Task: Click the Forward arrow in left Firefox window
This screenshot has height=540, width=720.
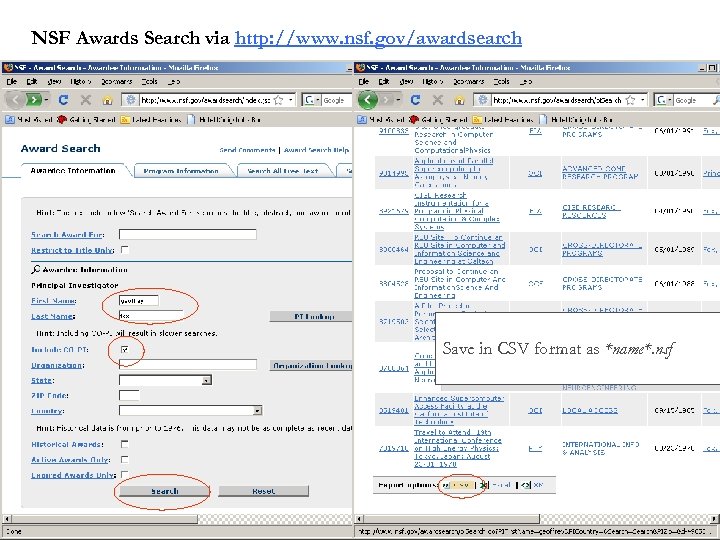Action: [34, 100]
